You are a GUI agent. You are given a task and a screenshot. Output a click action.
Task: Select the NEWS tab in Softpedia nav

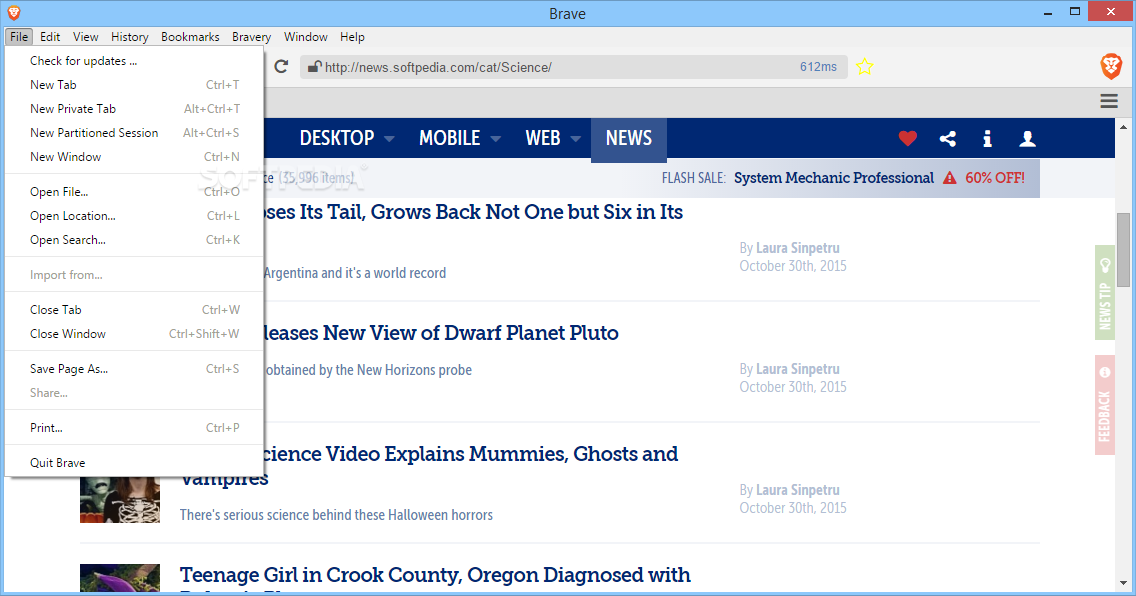point(629,138)
